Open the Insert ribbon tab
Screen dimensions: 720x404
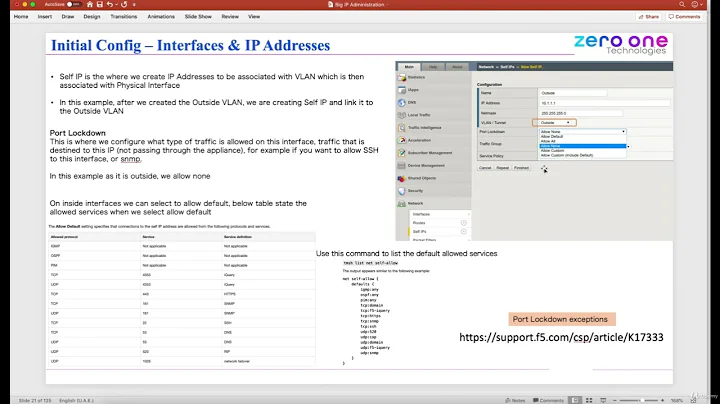click(x=45, y=17)
